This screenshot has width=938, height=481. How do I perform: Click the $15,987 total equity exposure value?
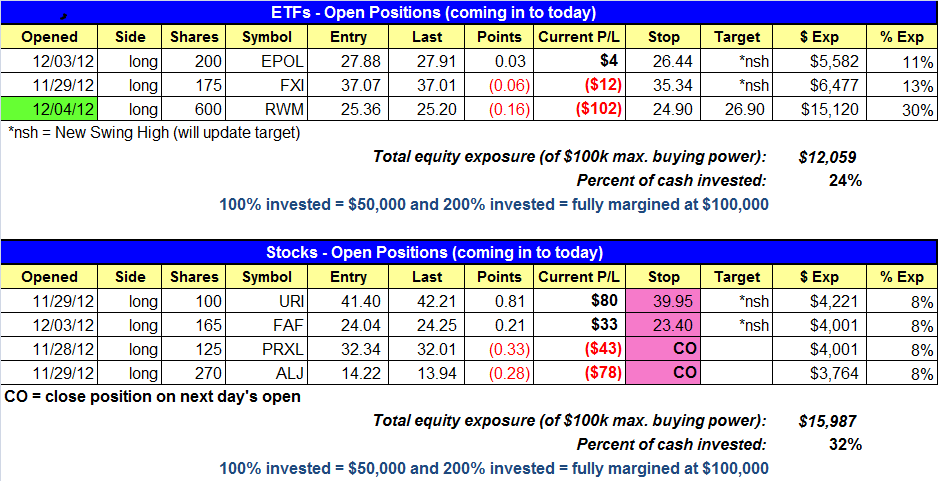tap(827, 420)
